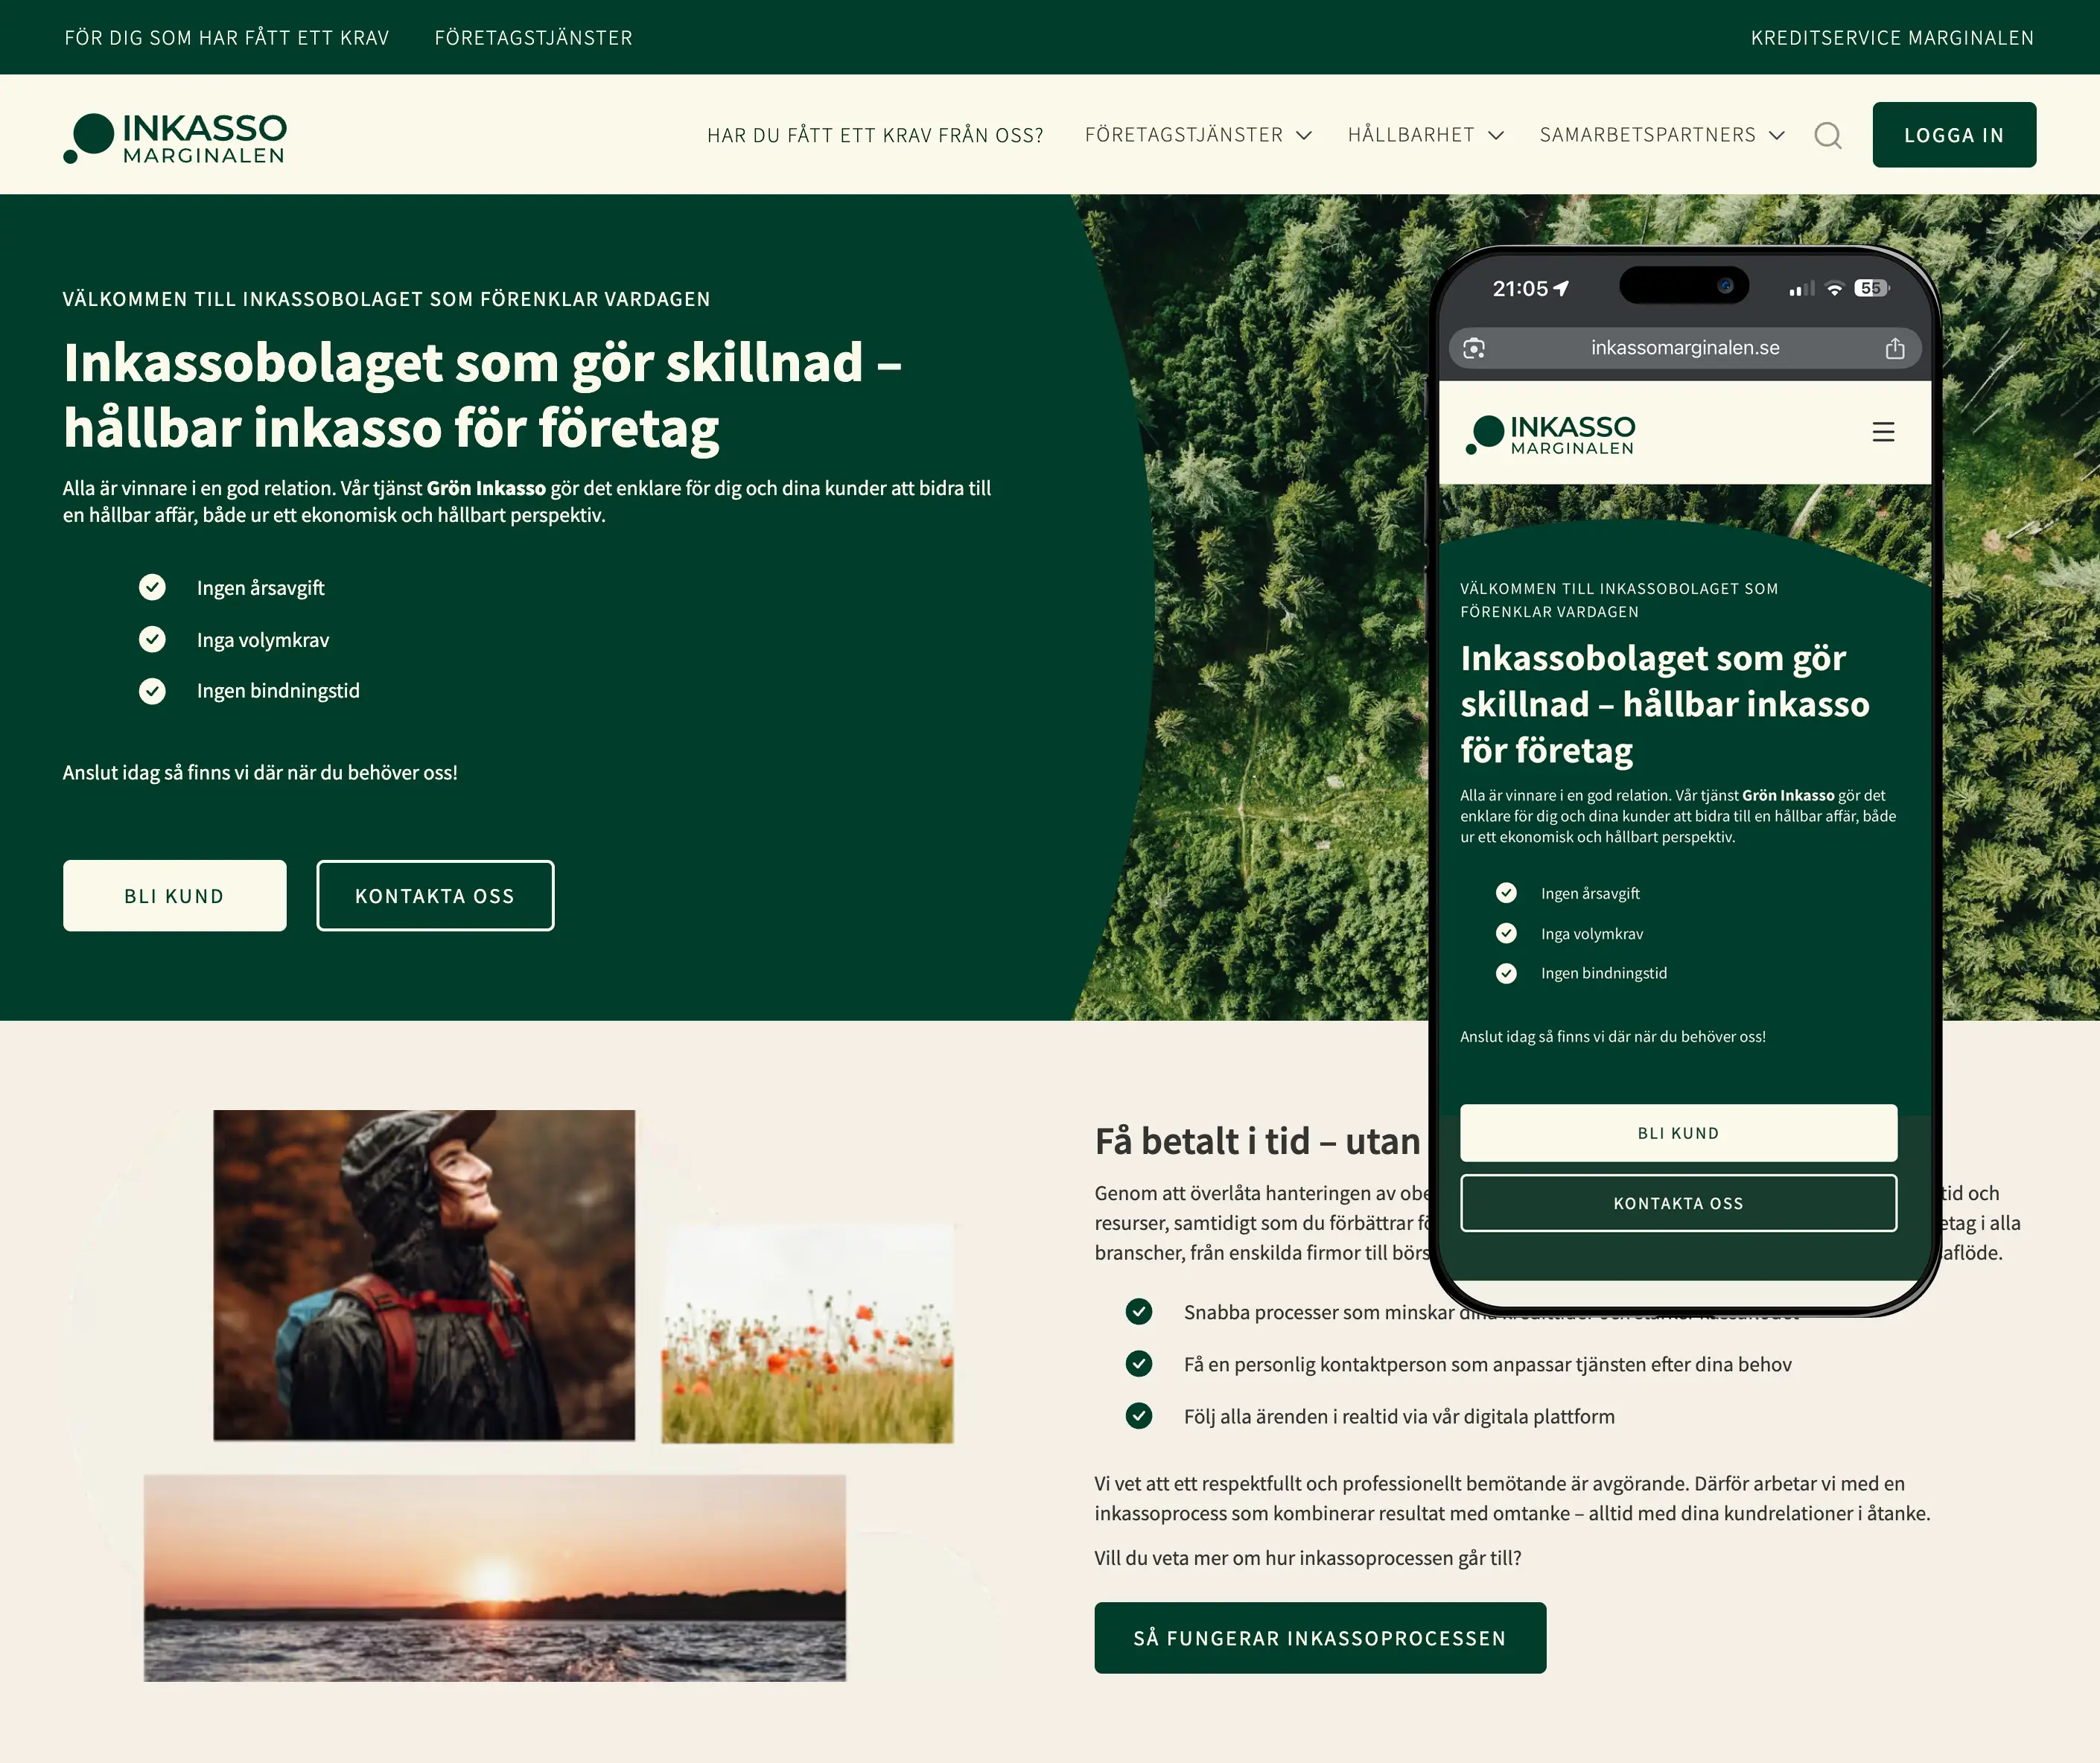Click the battery indicator in phone status bar

1871,288
